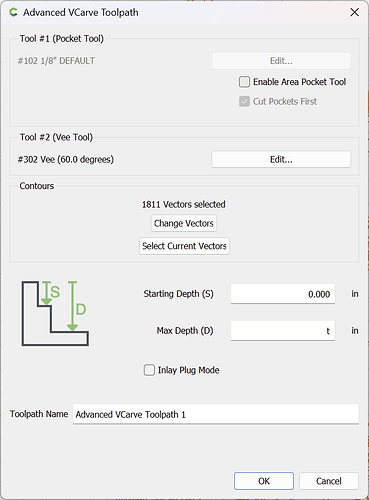369x500 pixels.
Task: Close the Advanced VCarve Toolpath dialog
Action: pos(354,13)
